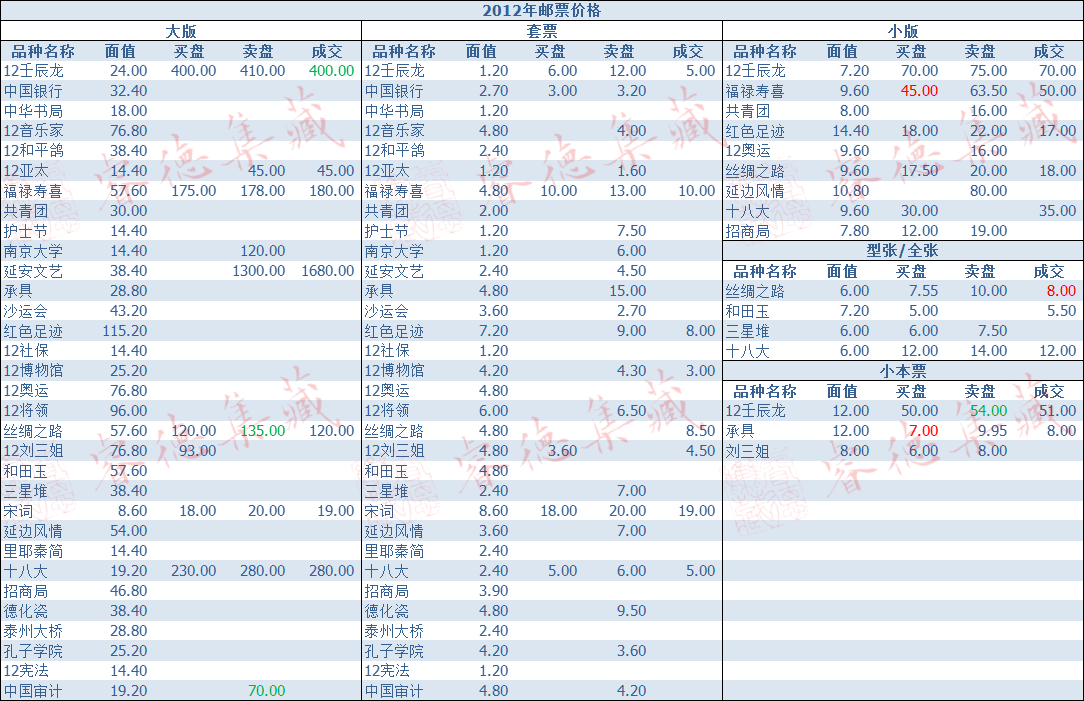The height and width of the screenshot is (701, 1084).
Task: Select 63.50 卖盘 of 福禄寿喜 in 小版
Action: [x=989, y=91]
